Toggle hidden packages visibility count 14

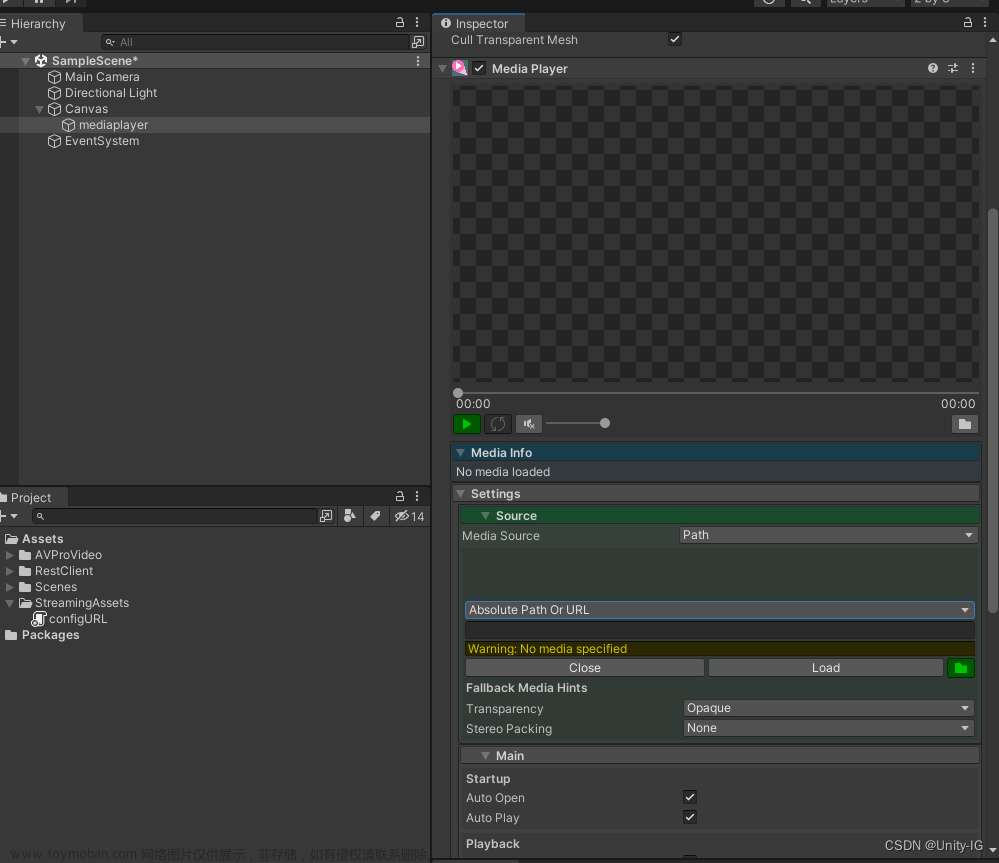[x=409, y=516]
